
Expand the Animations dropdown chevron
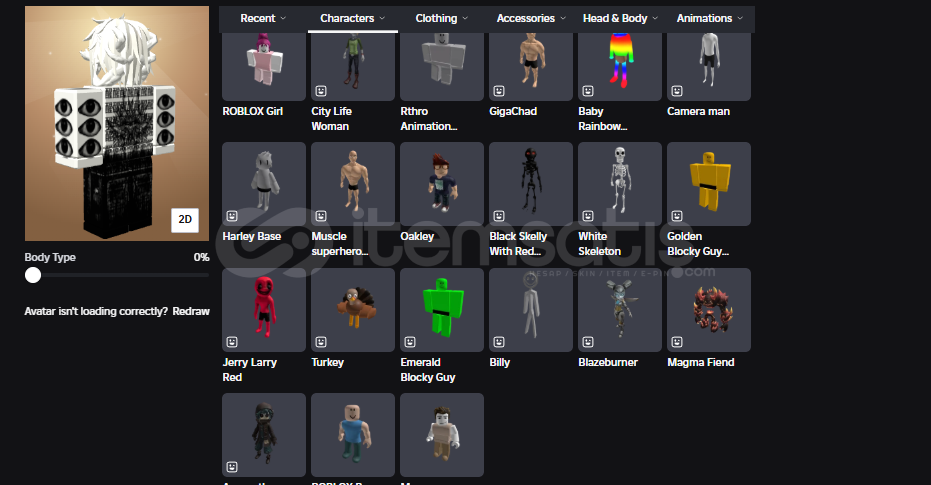[x=740, y=18]
